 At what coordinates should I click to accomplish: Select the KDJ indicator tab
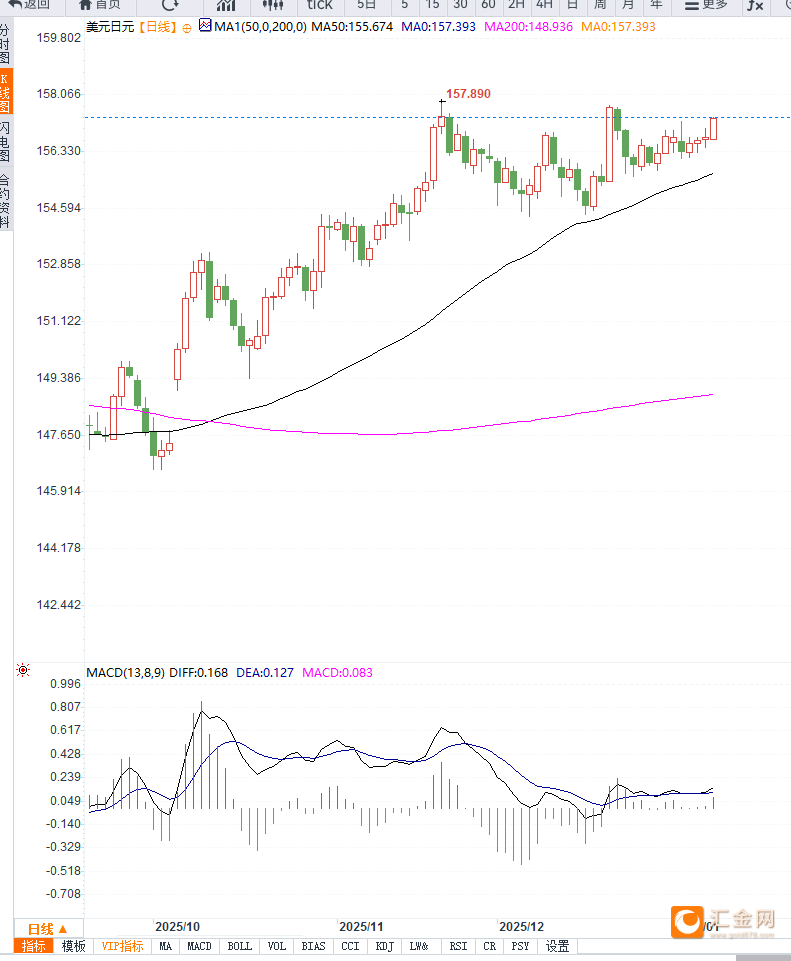[x=384, y=946]
